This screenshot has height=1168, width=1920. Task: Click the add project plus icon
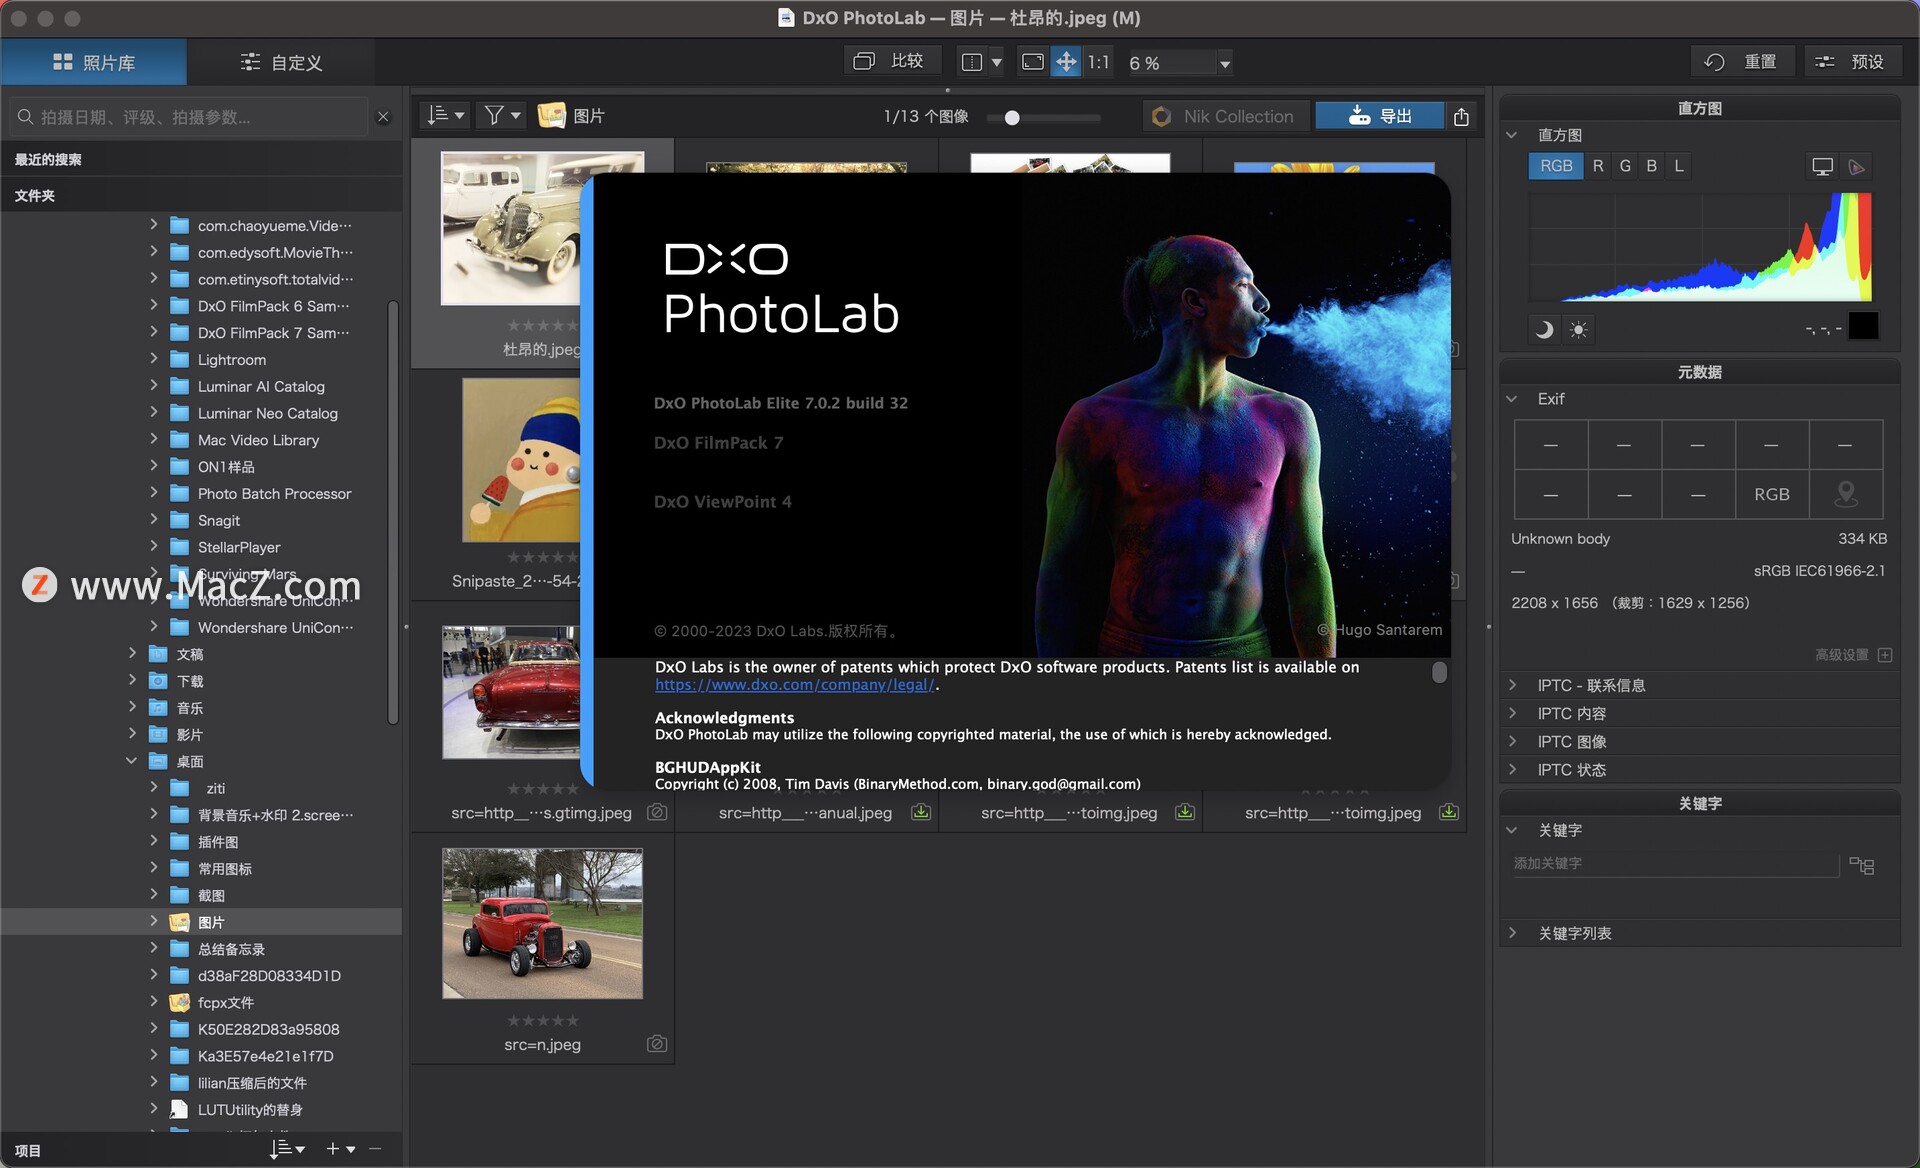coord(334,1149)
